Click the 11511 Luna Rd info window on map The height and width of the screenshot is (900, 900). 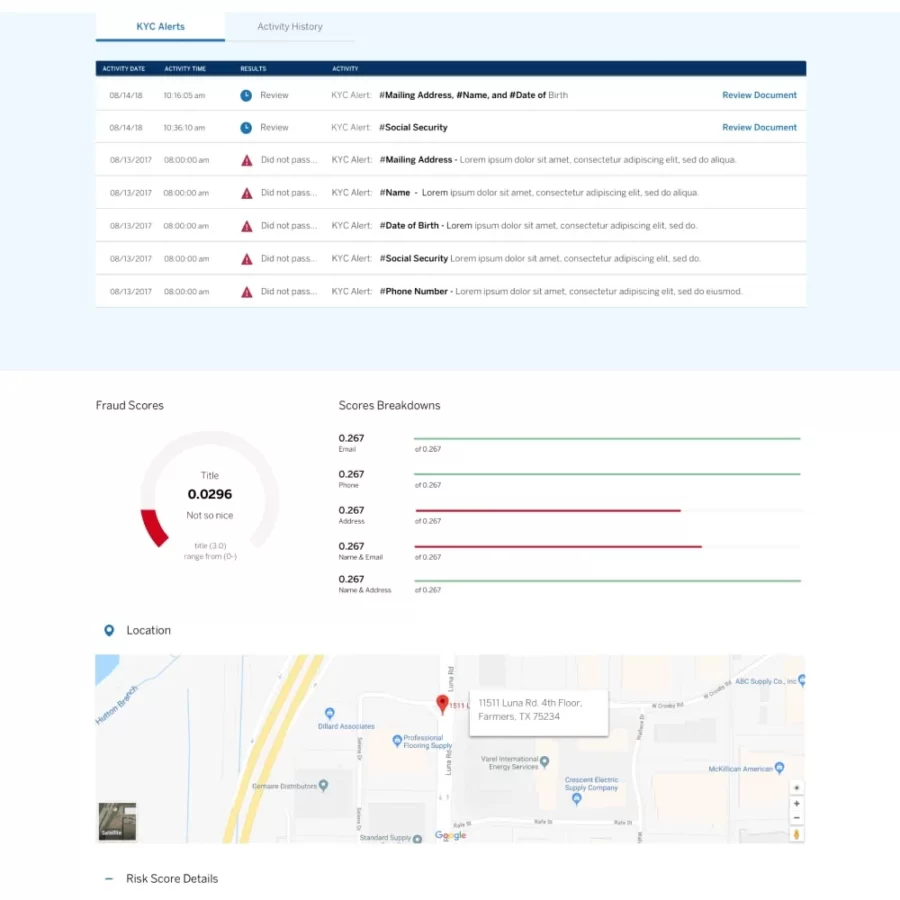[538, 710]
